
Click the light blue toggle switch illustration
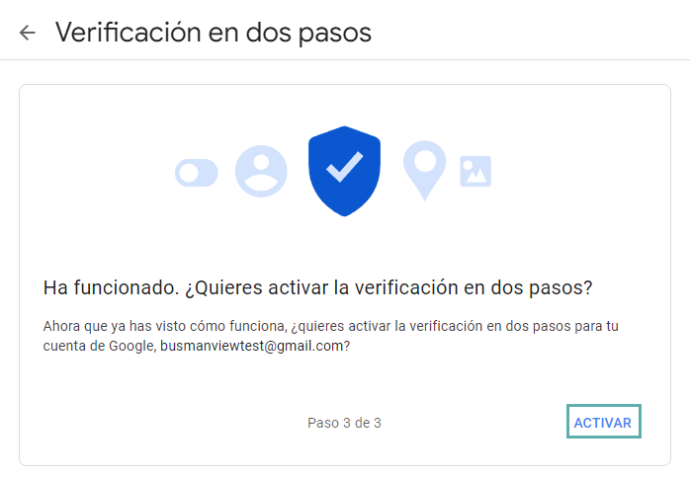pyautogui.click(x=196, y=173)
